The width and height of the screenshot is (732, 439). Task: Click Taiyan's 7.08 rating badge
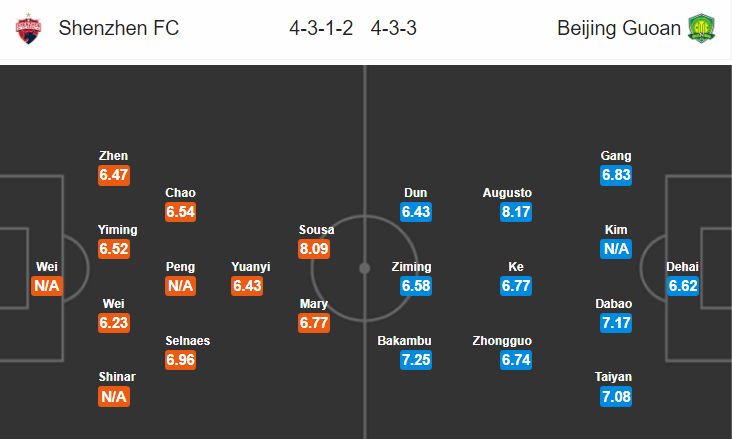(616, 397)
